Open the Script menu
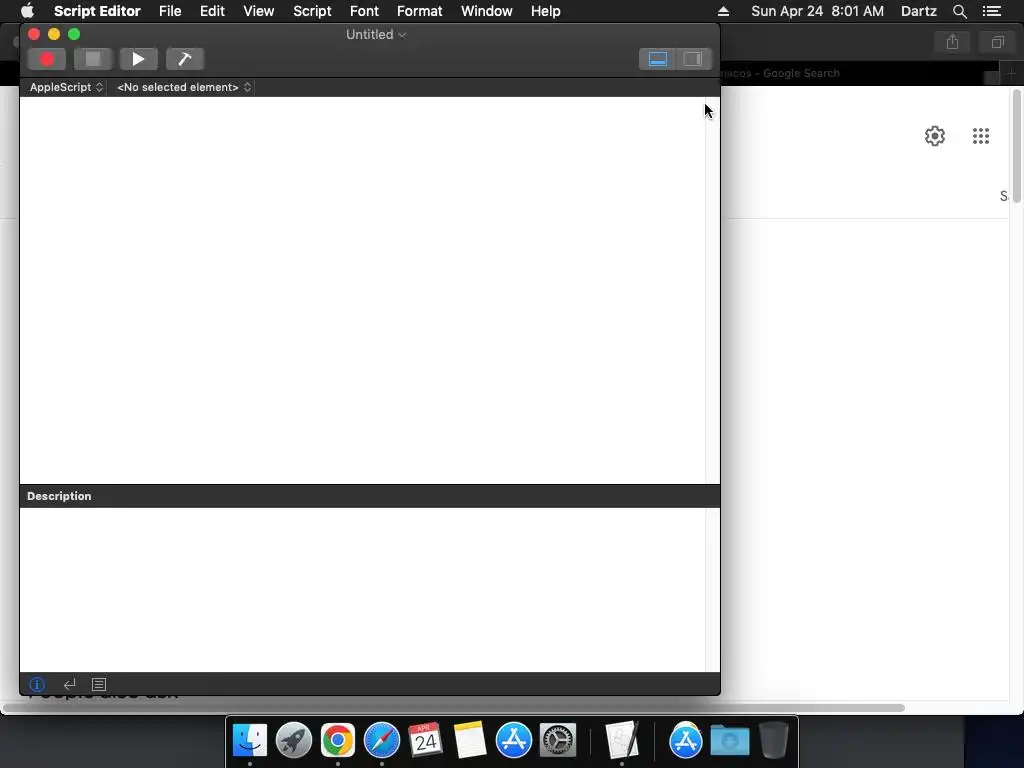Viewport: 1024px width, 768px height. (312, 11)
